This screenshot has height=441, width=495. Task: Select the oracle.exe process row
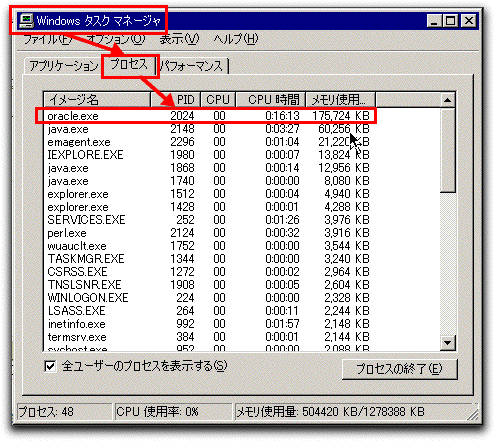click(x=208, y=116)
